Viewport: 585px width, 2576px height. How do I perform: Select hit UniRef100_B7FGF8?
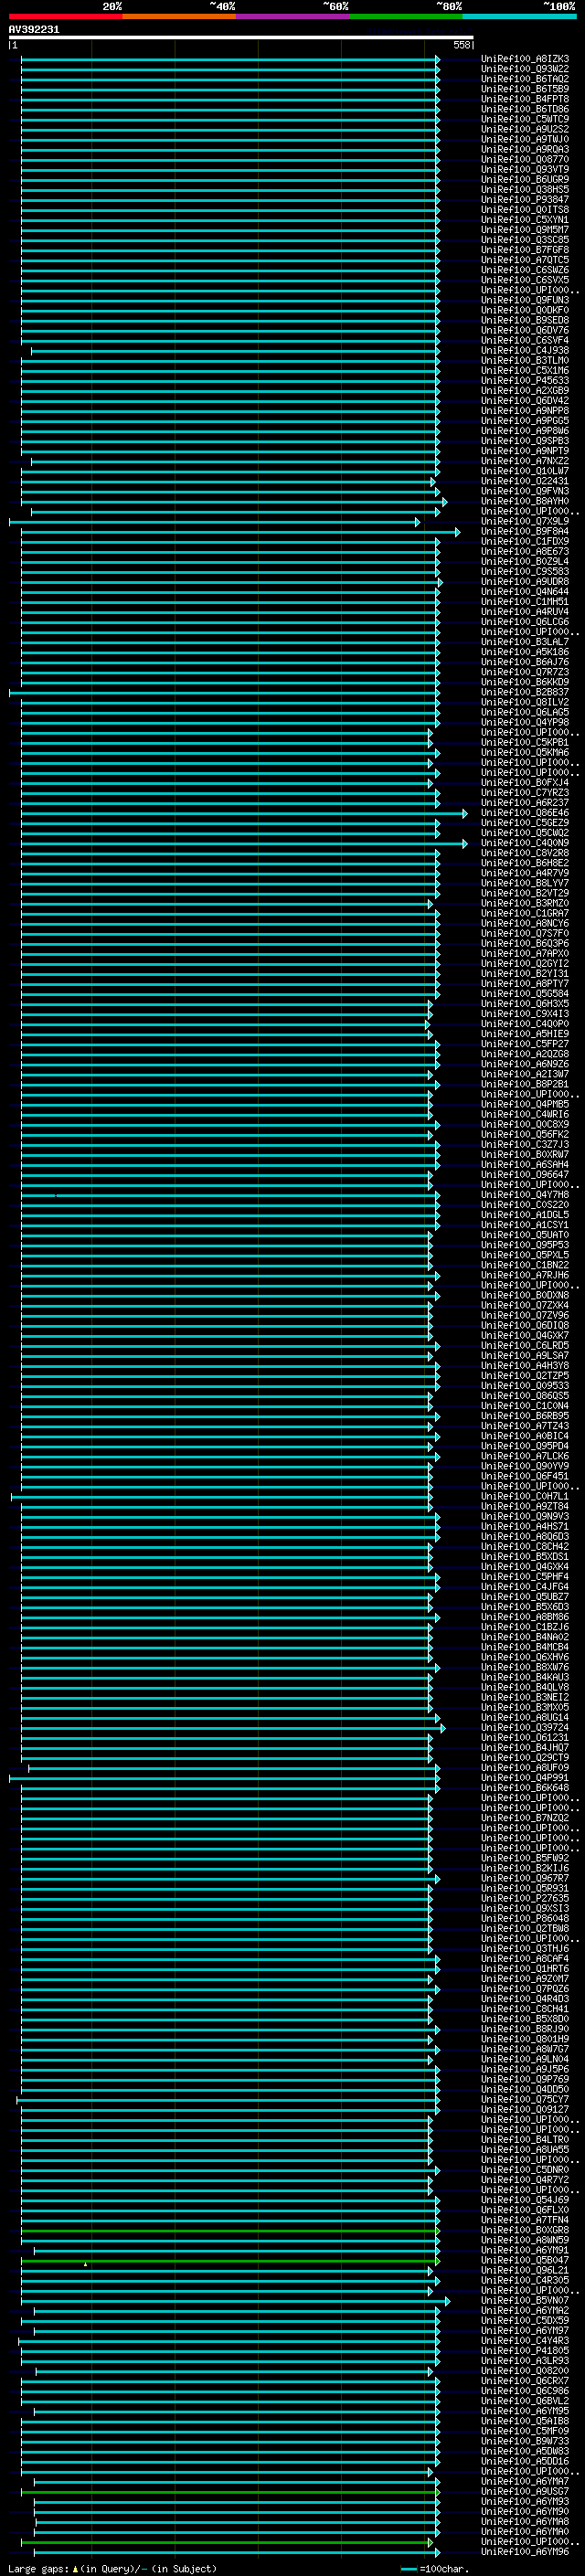pyautogui.click(x=525, y=250)
